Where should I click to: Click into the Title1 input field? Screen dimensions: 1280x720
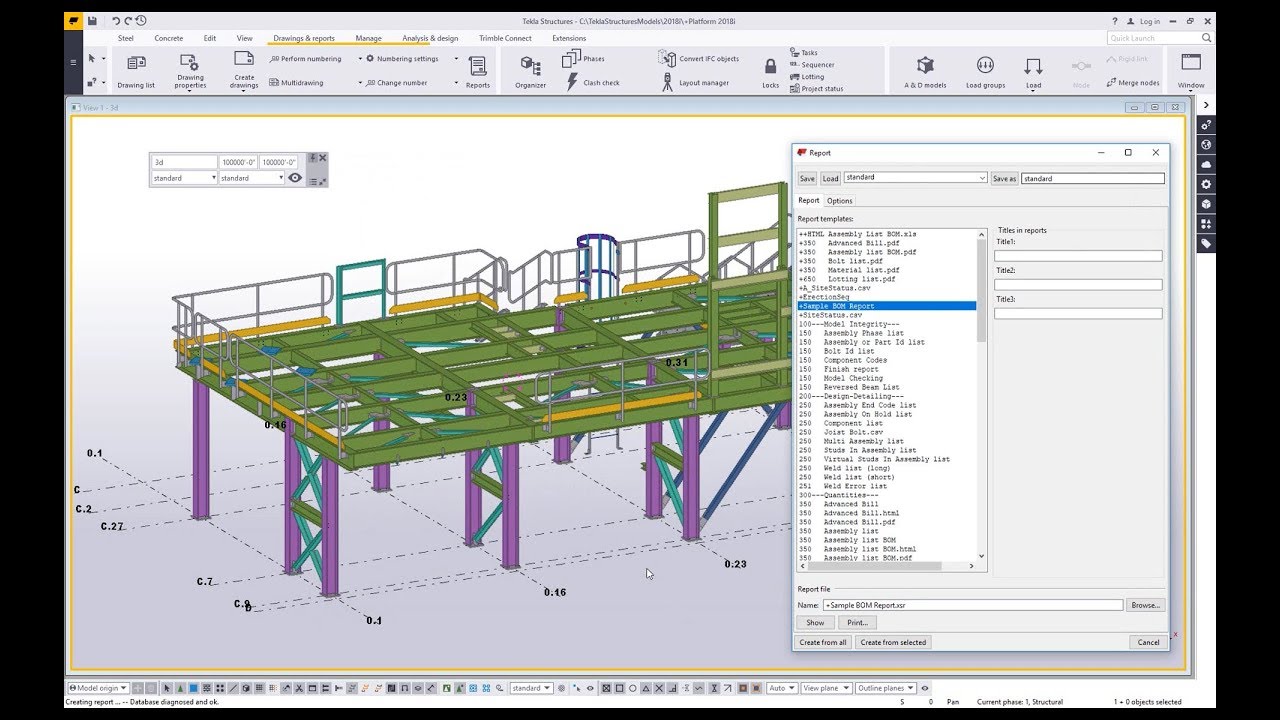pos(1078,256)
